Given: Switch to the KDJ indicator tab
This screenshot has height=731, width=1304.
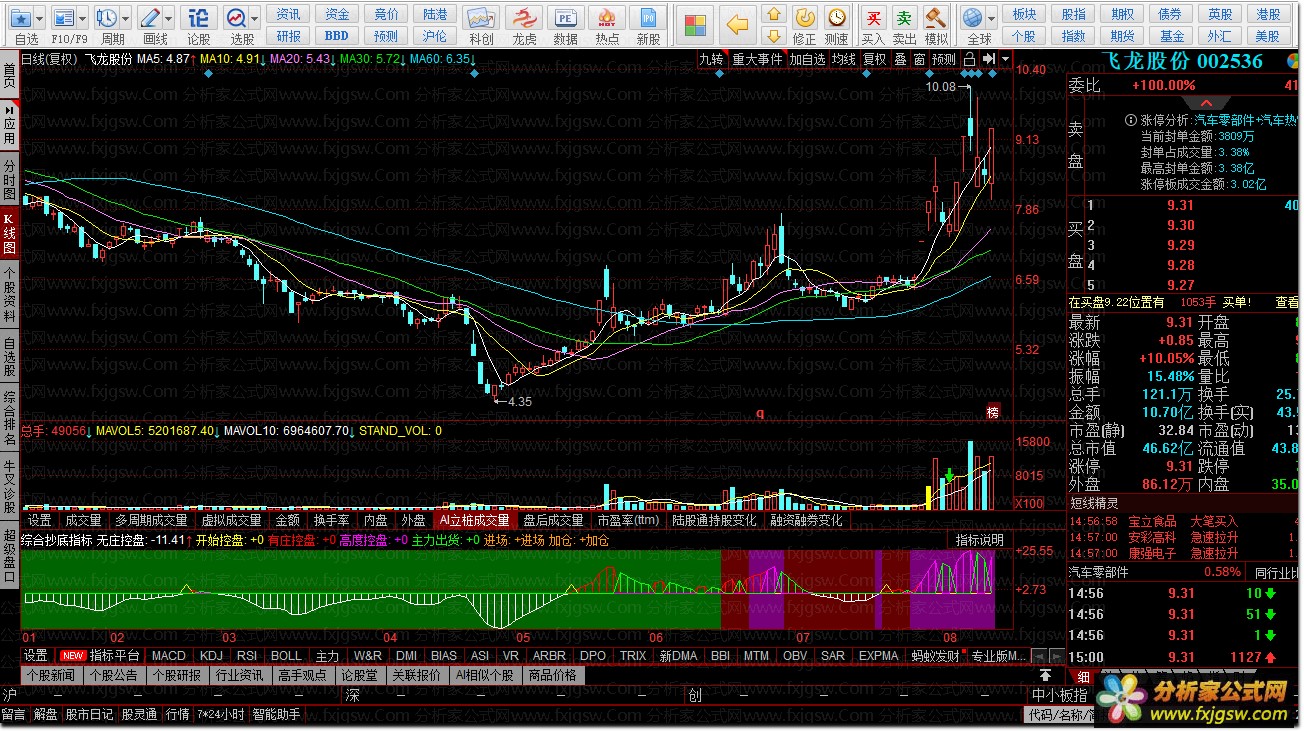Looking at the screenshot, I should (211, 656).
